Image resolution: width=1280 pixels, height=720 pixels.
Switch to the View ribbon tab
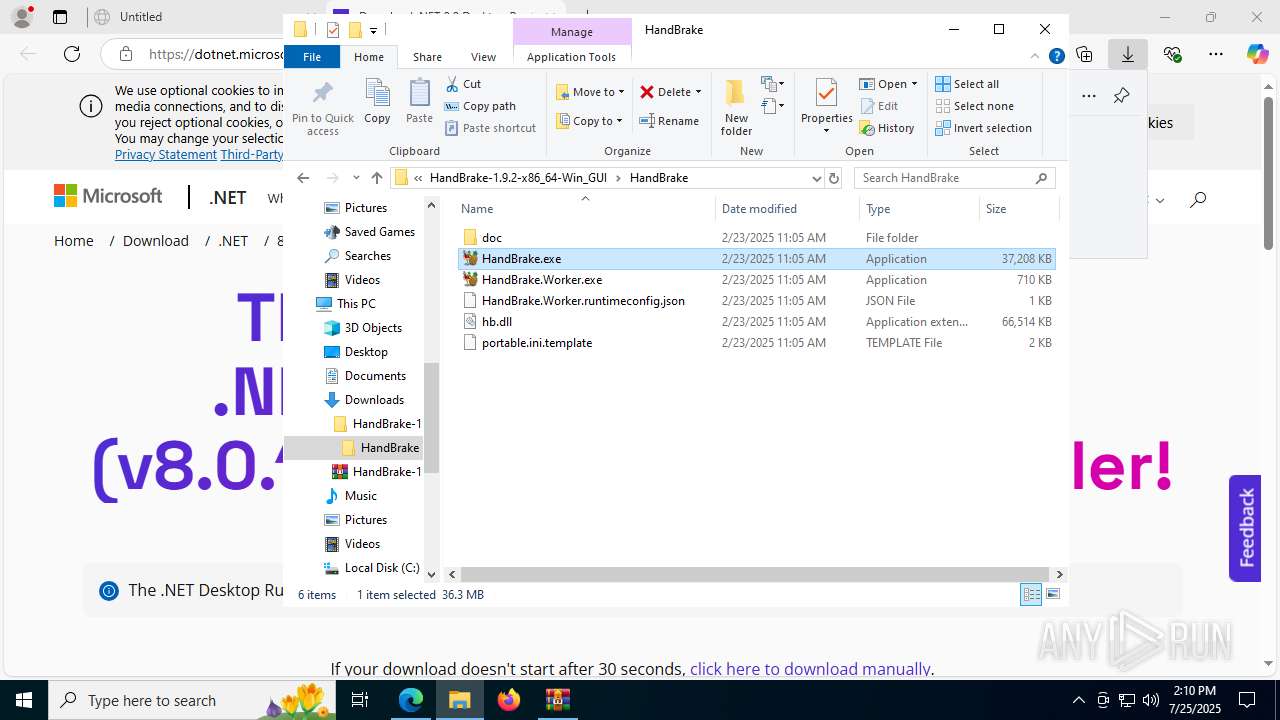point(483,57)
